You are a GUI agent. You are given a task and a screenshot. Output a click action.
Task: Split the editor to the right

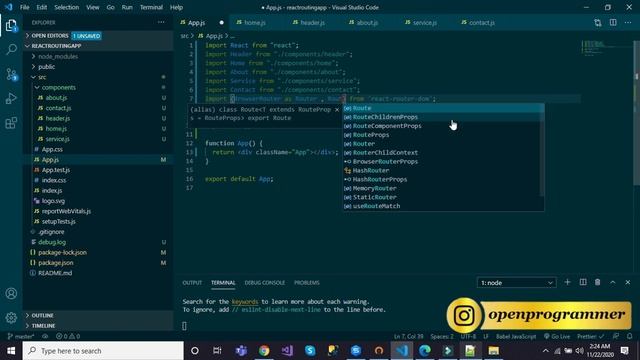(x=613, y=23)
